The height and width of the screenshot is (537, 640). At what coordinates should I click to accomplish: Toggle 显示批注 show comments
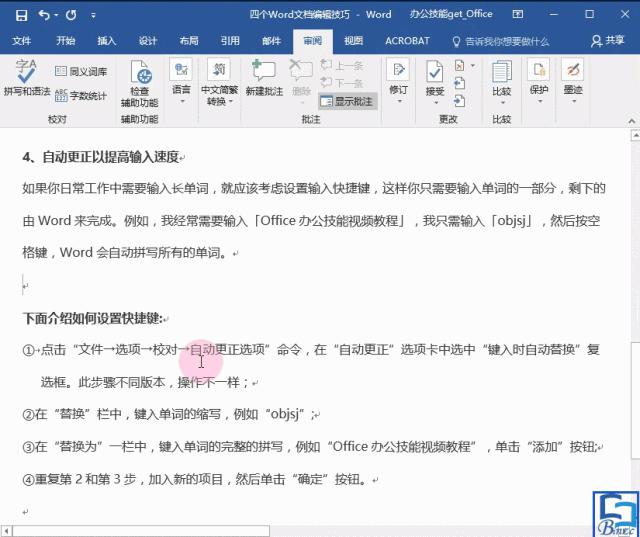[x=347, y=101]
